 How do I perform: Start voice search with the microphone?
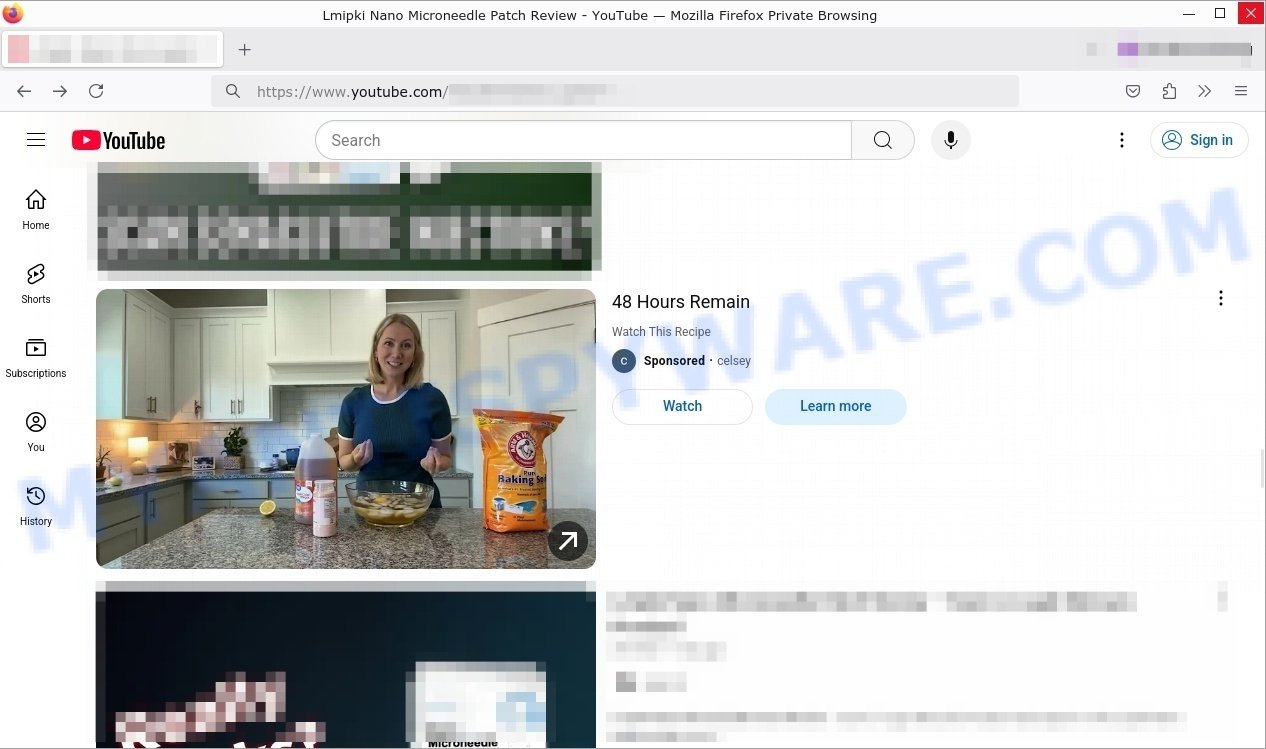(x=950, y=140)
